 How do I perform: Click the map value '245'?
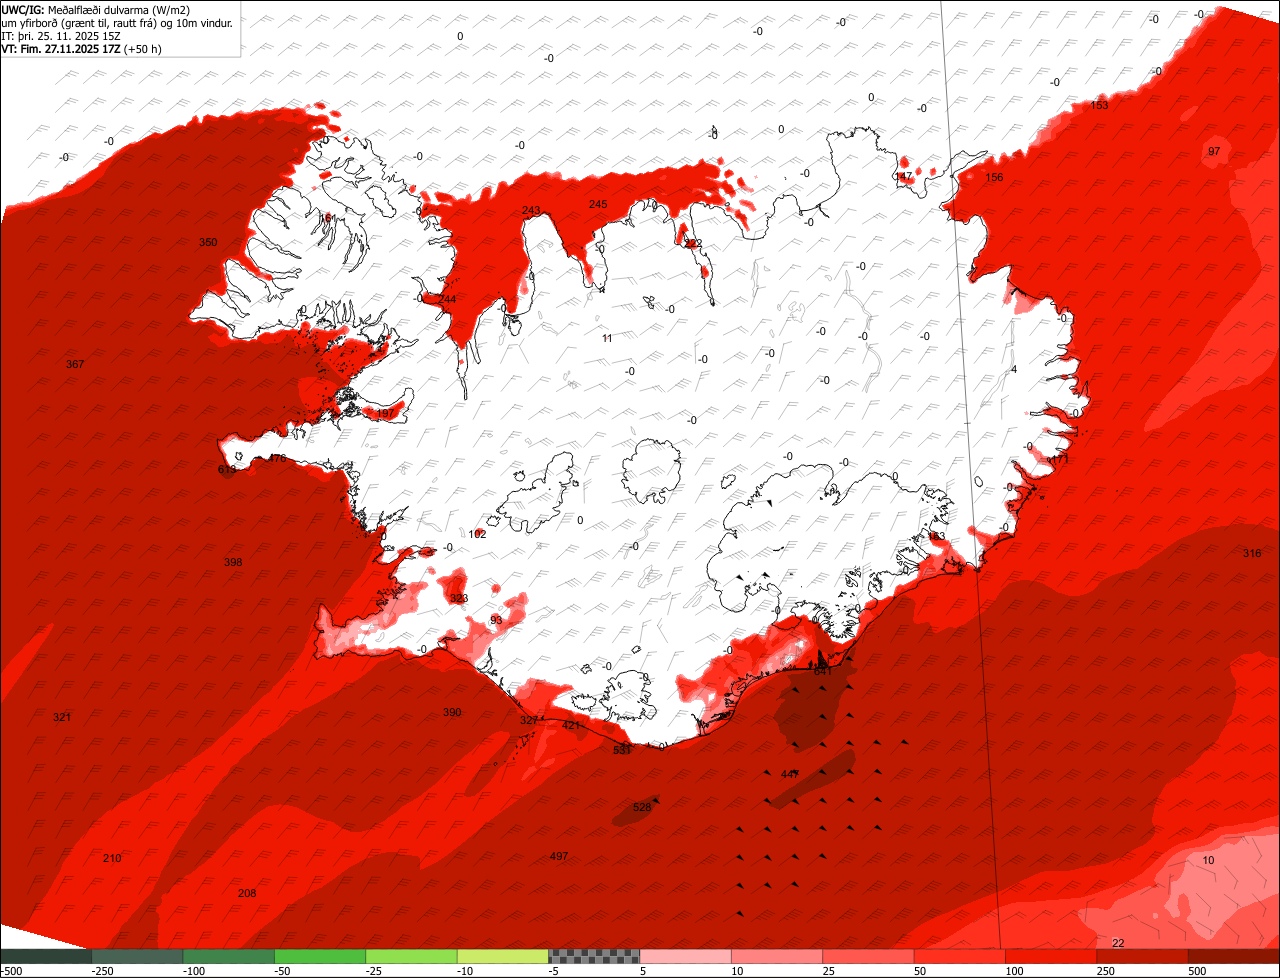598,204
